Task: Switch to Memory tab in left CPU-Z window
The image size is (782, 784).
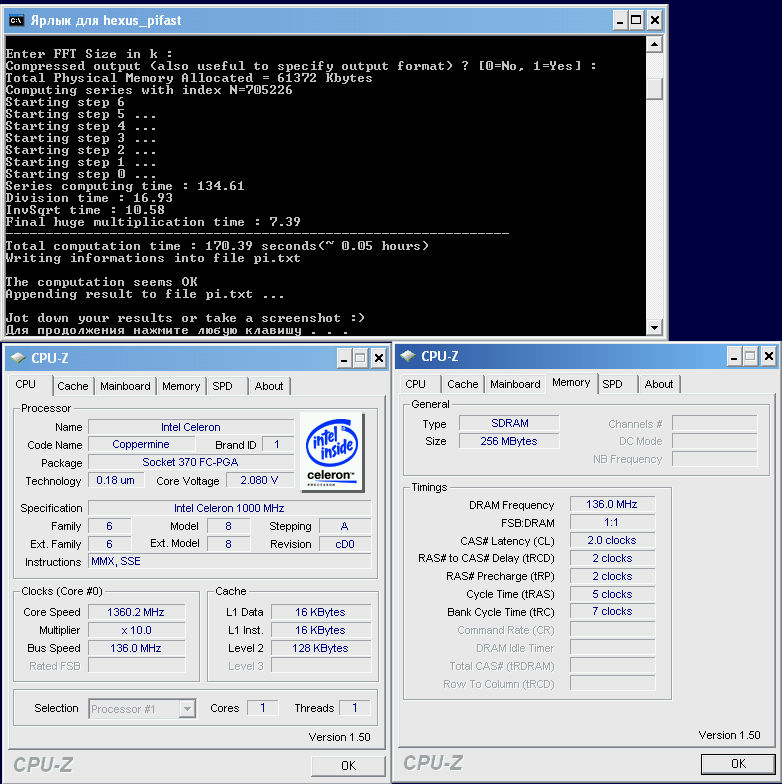Action: pyautogui.click(x=181, y=386)
